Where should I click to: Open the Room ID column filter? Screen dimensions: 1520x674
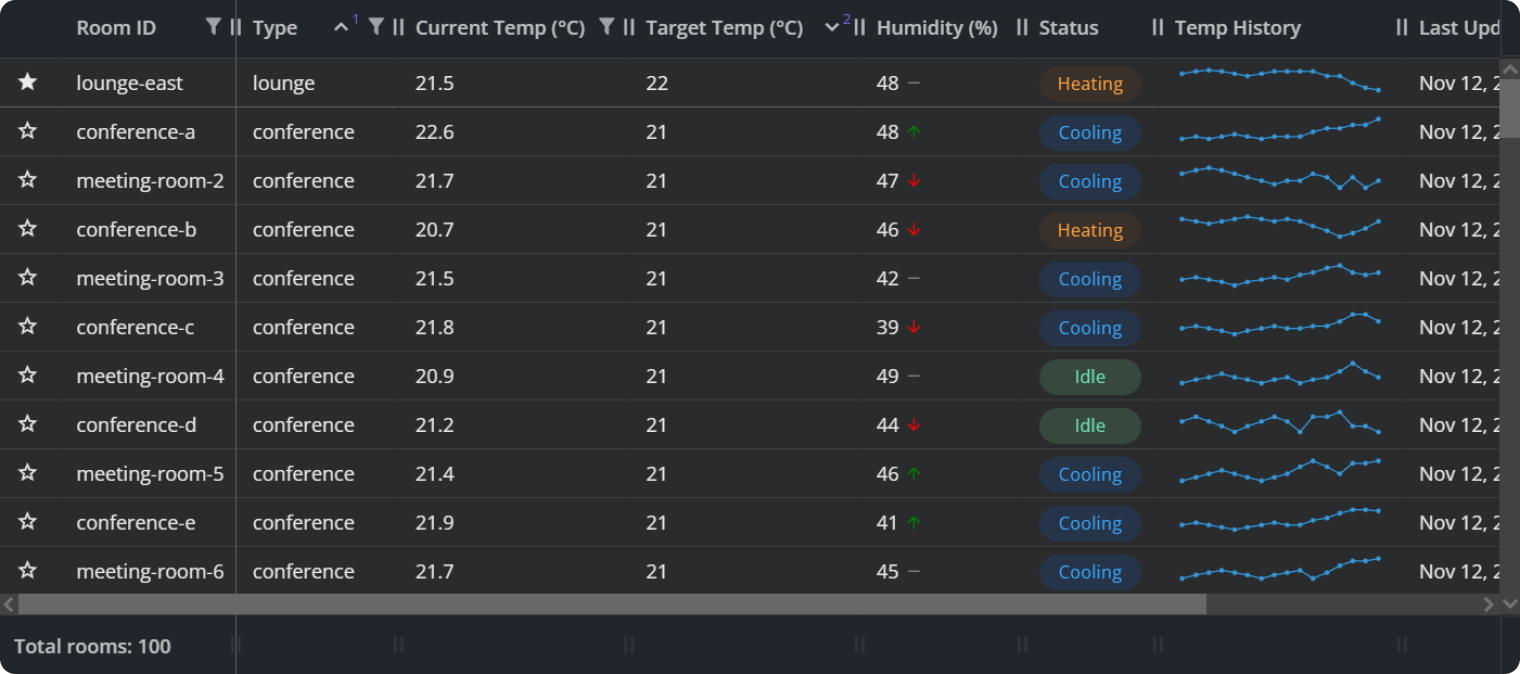pos(212,27)
